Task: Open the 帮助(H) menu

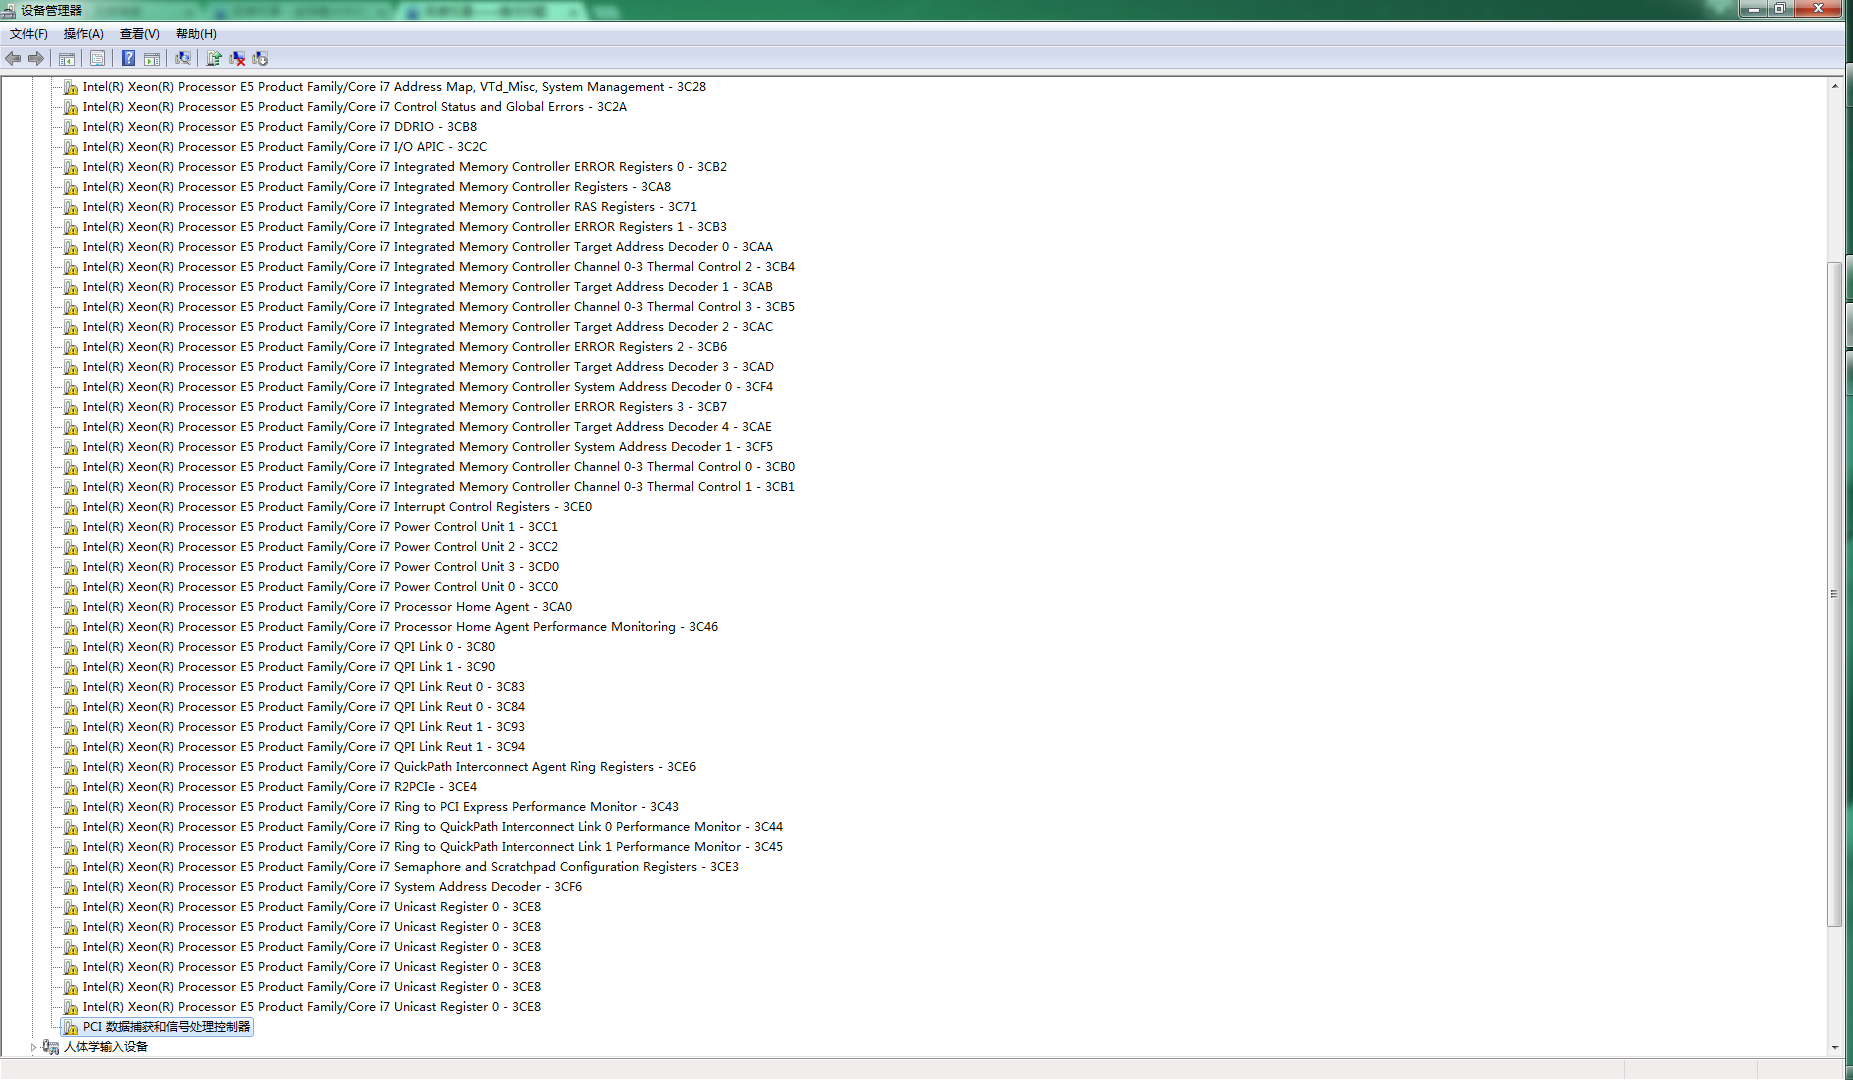Action: [x=196, y=34]
